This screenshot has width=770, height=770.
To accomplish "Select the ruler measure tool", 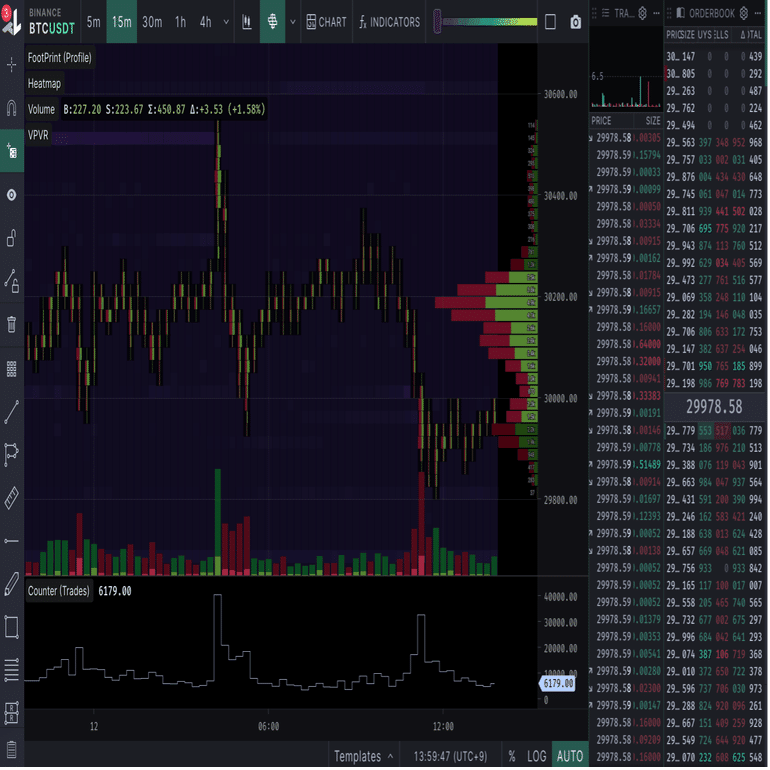I will tap(11, 497).
